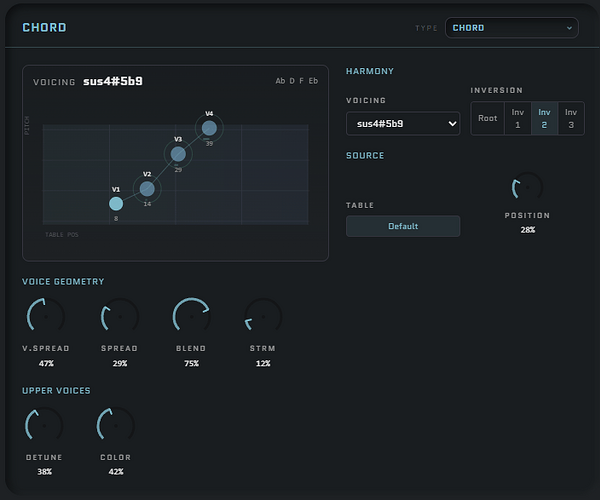Select Inv 3 inversion
The image size is (600, 500).
click(x=571, y=118)
